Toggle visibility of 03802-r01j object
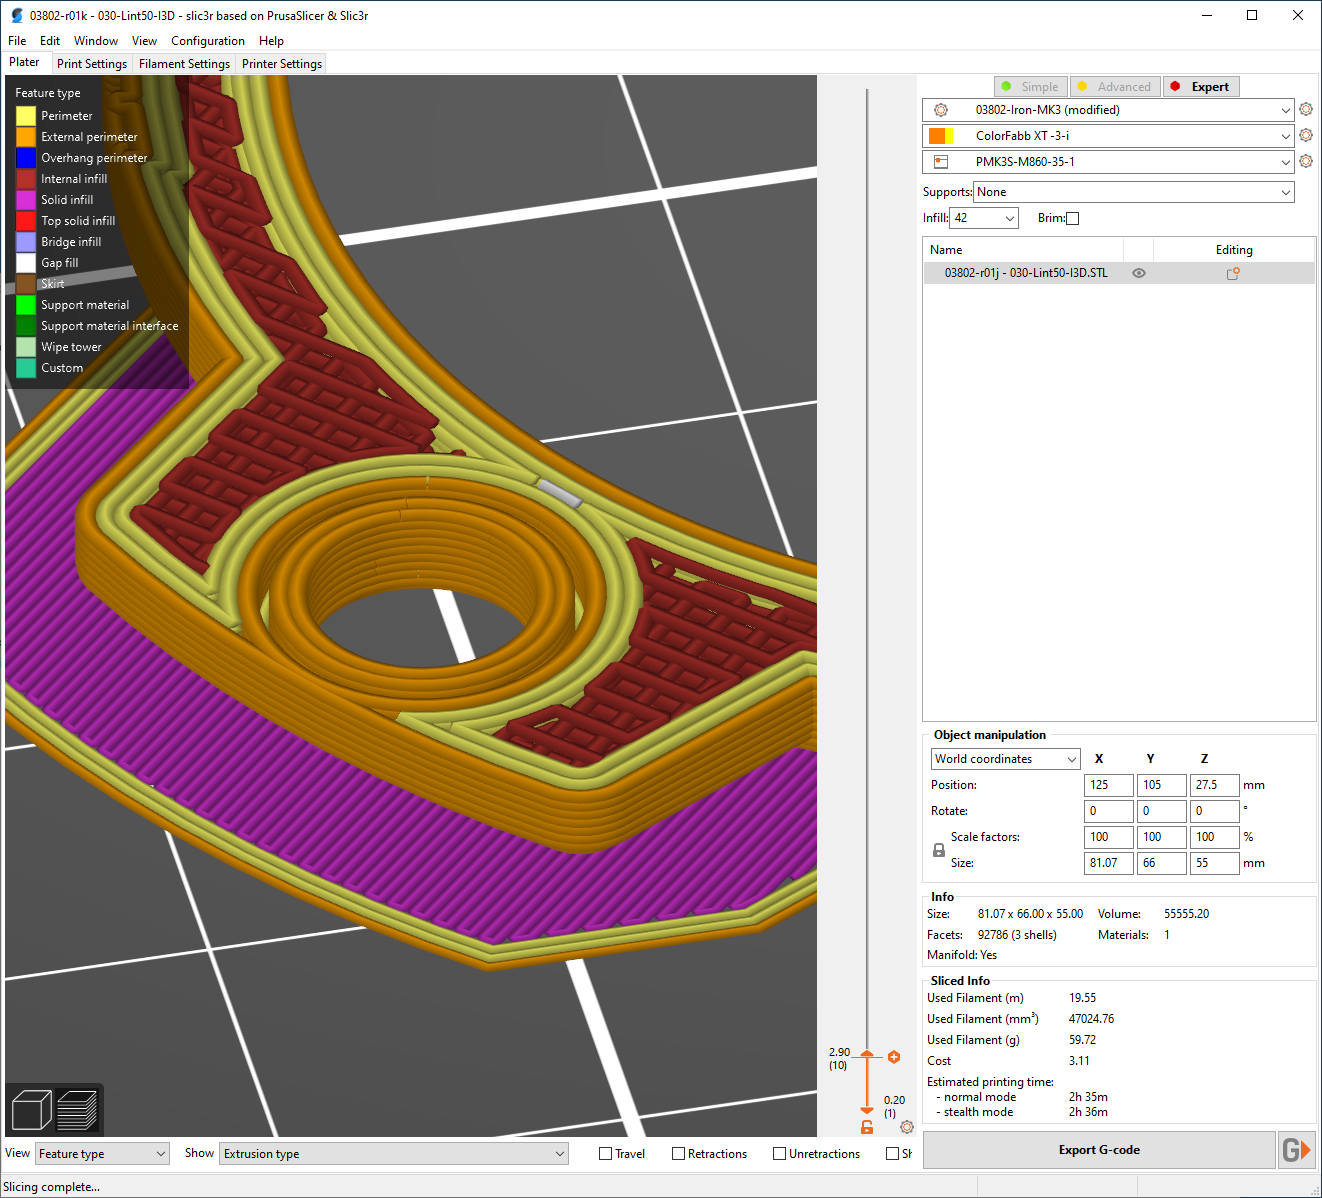The width and height of the screenshot is (1322, 1198). tap(1139, 273)
